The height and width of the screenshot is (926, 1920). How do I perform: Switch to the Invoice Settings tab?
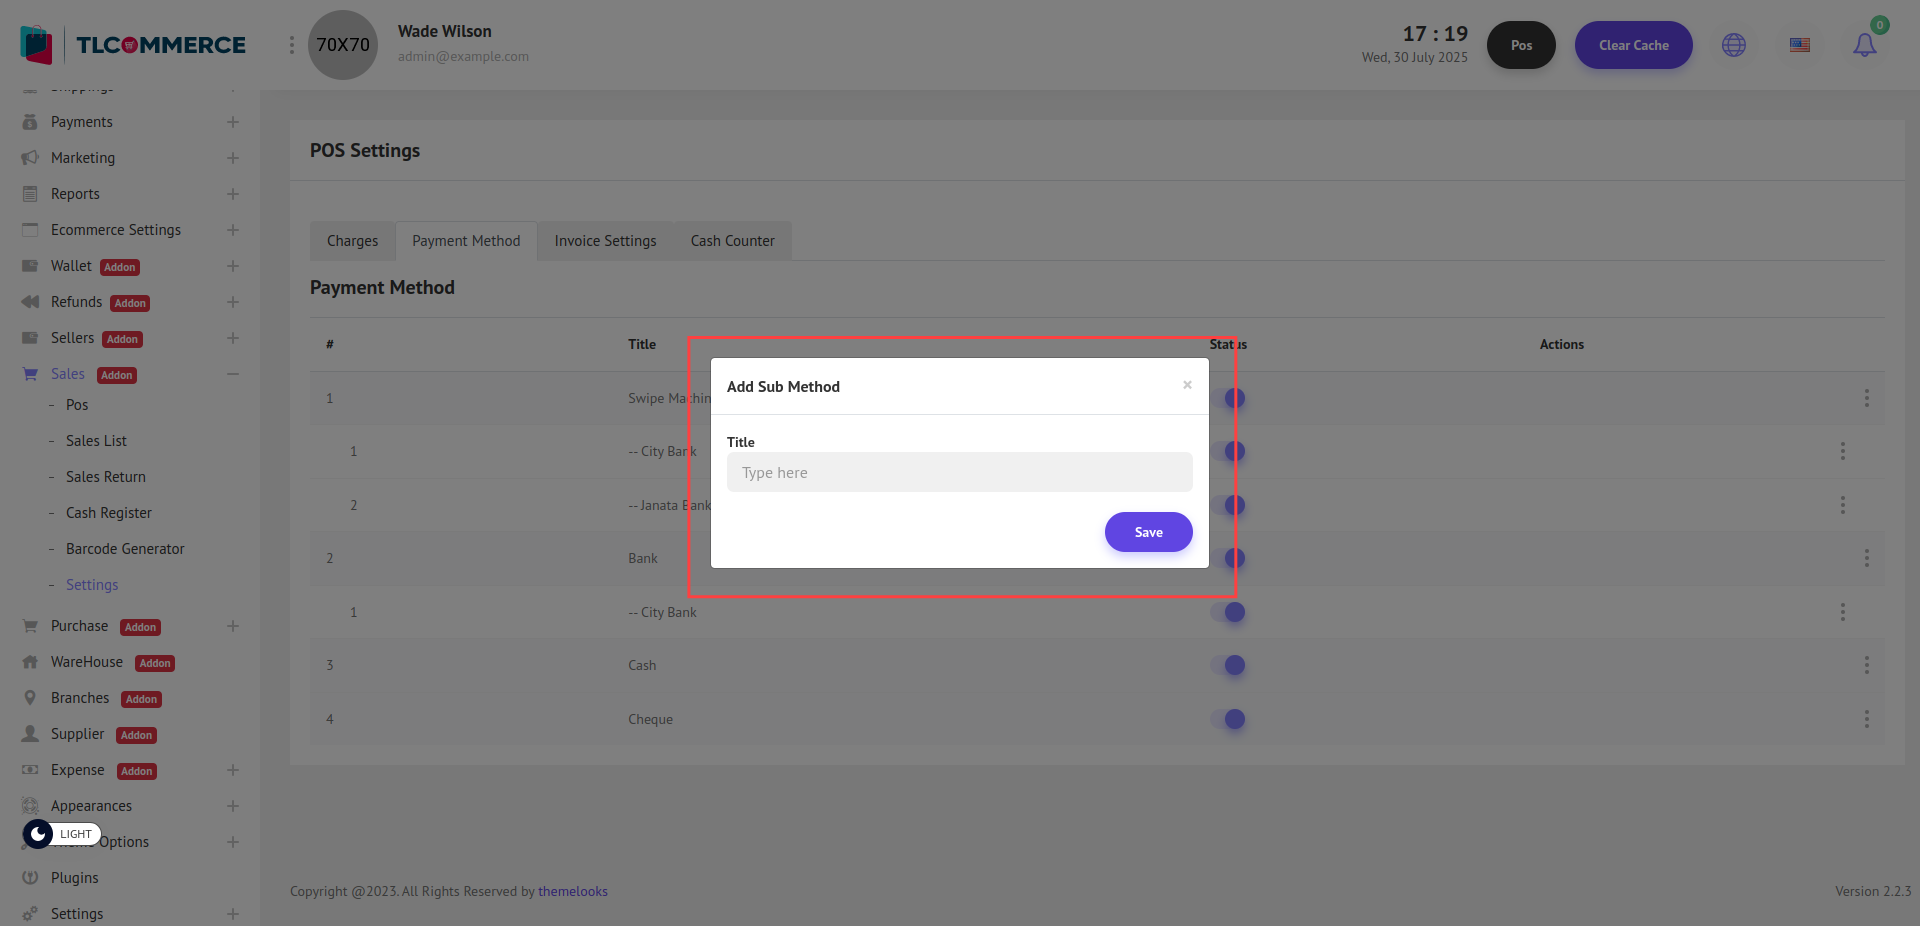[x=605, y=241]
